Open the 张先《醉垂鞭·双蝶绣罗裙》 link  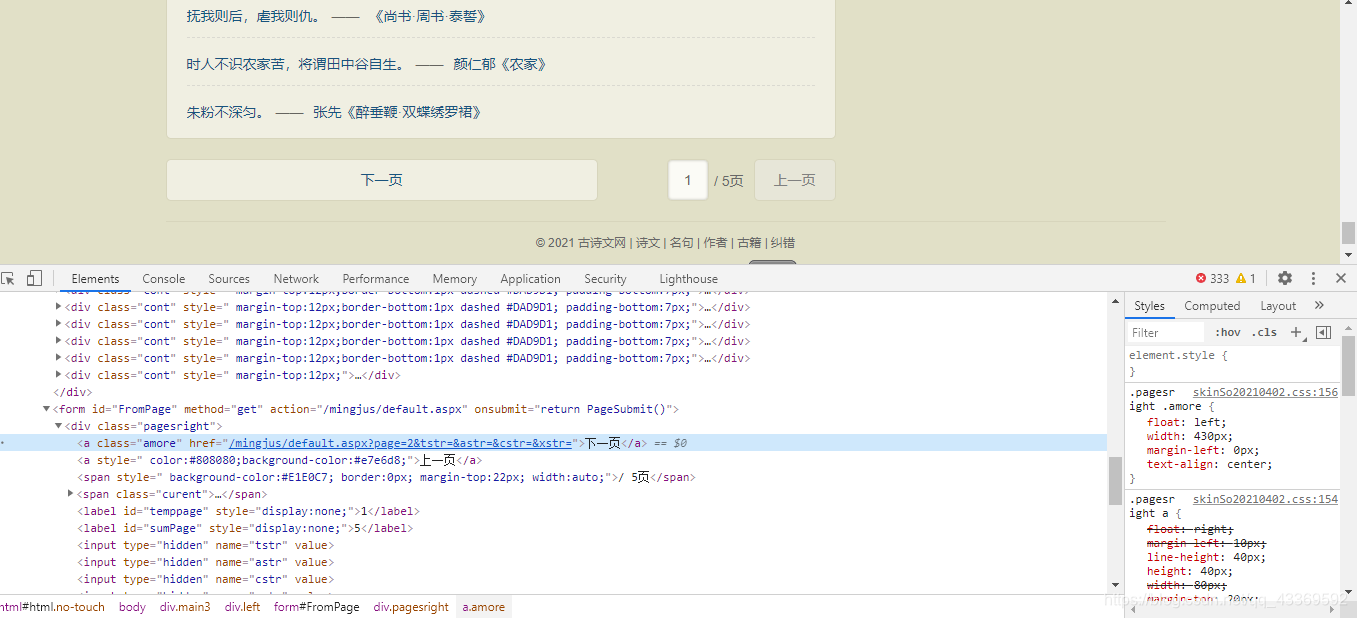398,112
